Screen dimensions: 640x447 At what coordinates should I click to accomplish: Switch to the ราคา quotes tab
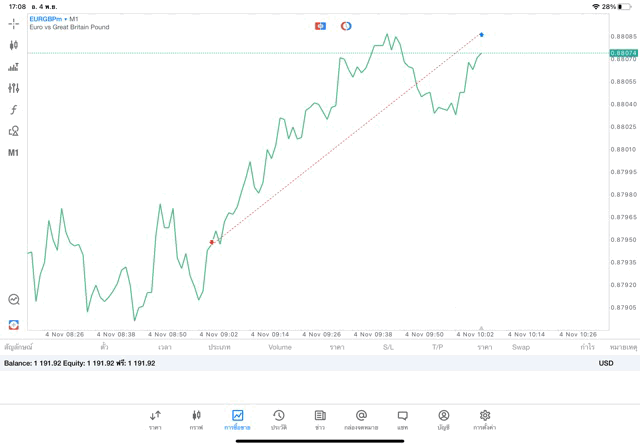coord(155,419)
